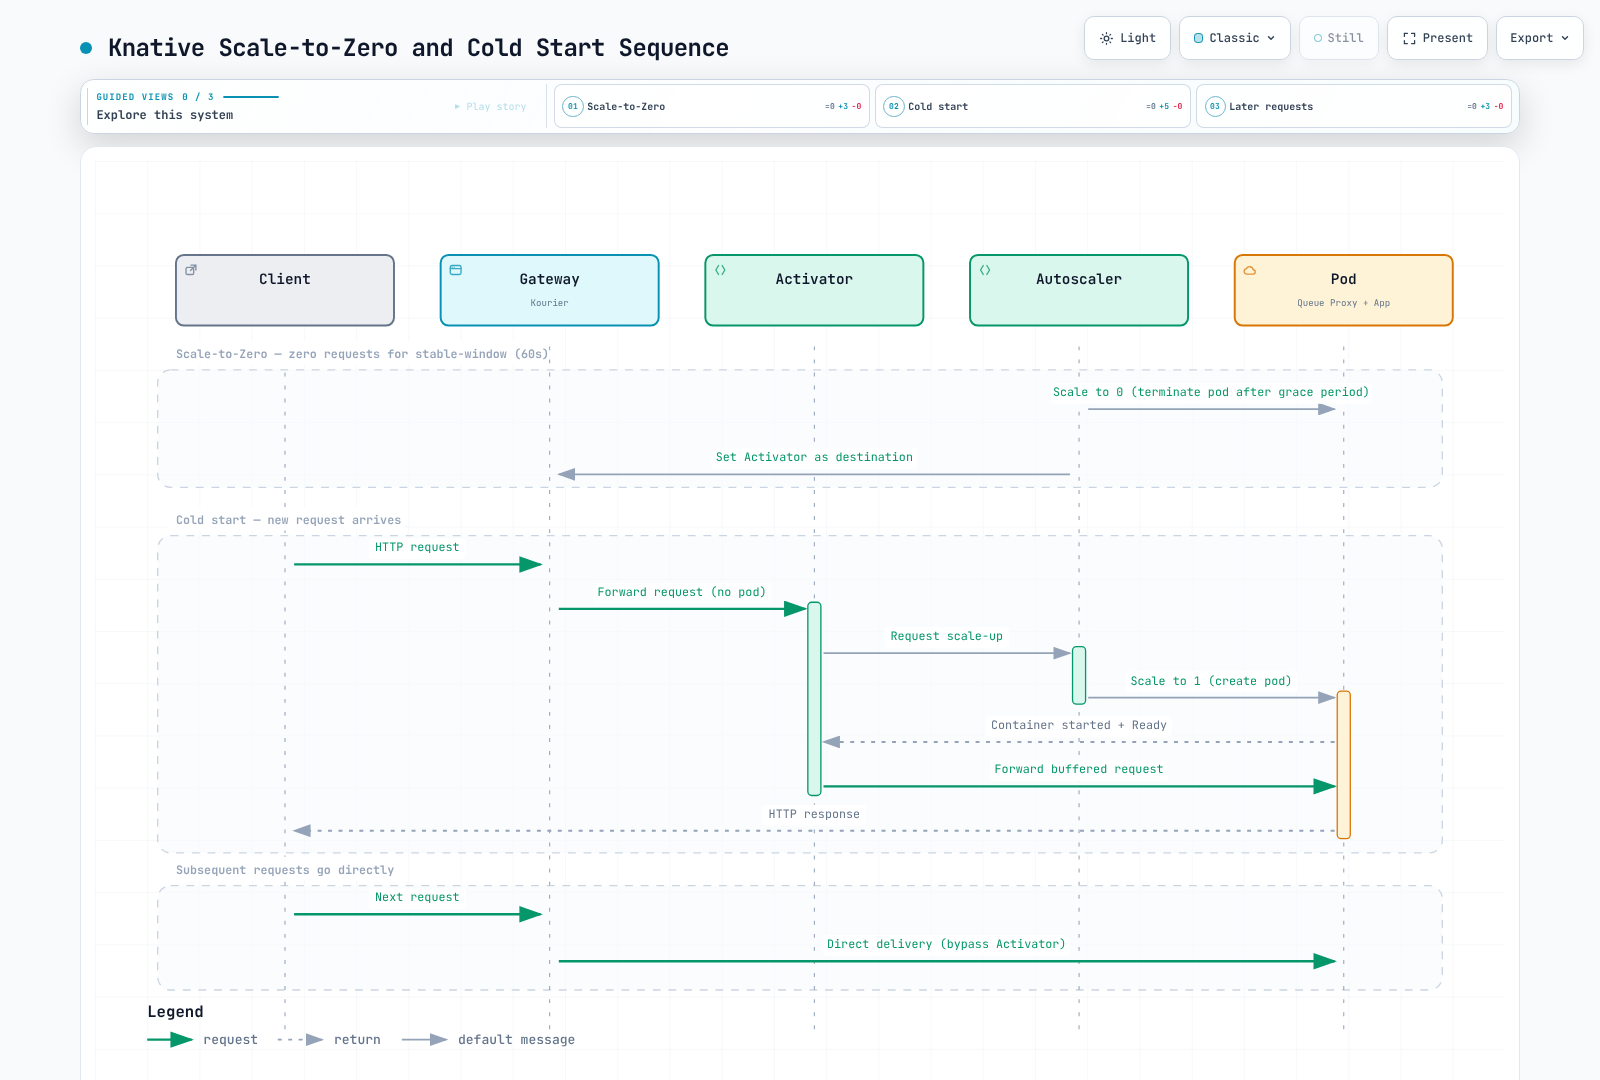This screenshot has width=1600, height=1080.
Task: Click the Export chevron arrow
Action: [1565, 38]
